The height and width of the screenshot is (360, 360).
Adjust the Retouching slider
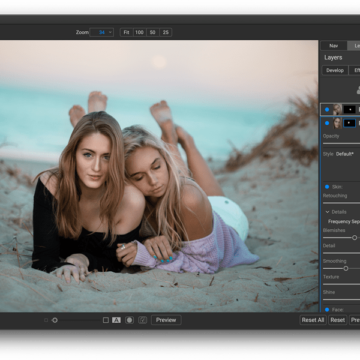tap(341, 203)
